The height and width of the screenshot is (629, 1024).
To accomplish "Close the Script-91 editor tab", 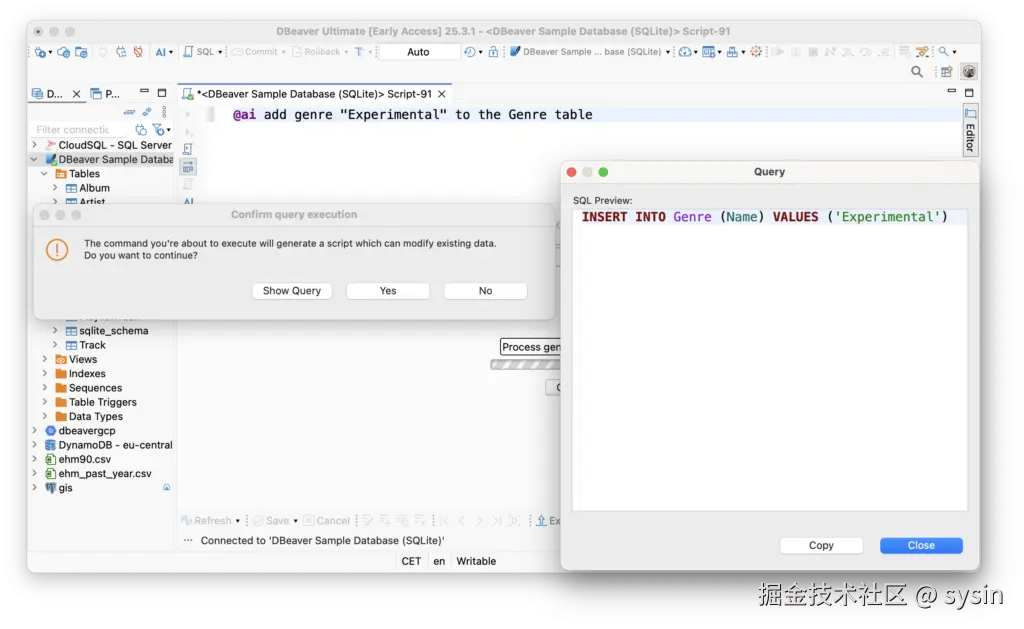I will 442,94.
